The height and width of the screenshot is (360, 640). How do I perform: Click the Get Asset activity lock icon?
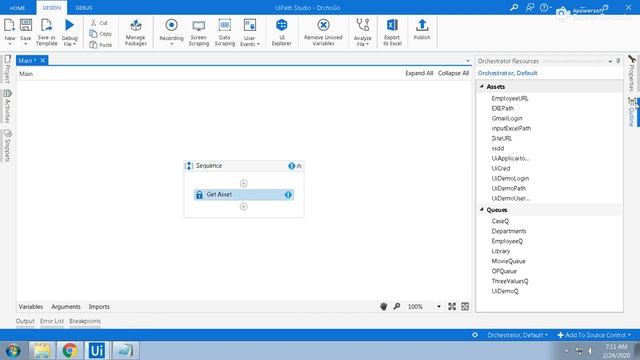click(x=199, y=195)
